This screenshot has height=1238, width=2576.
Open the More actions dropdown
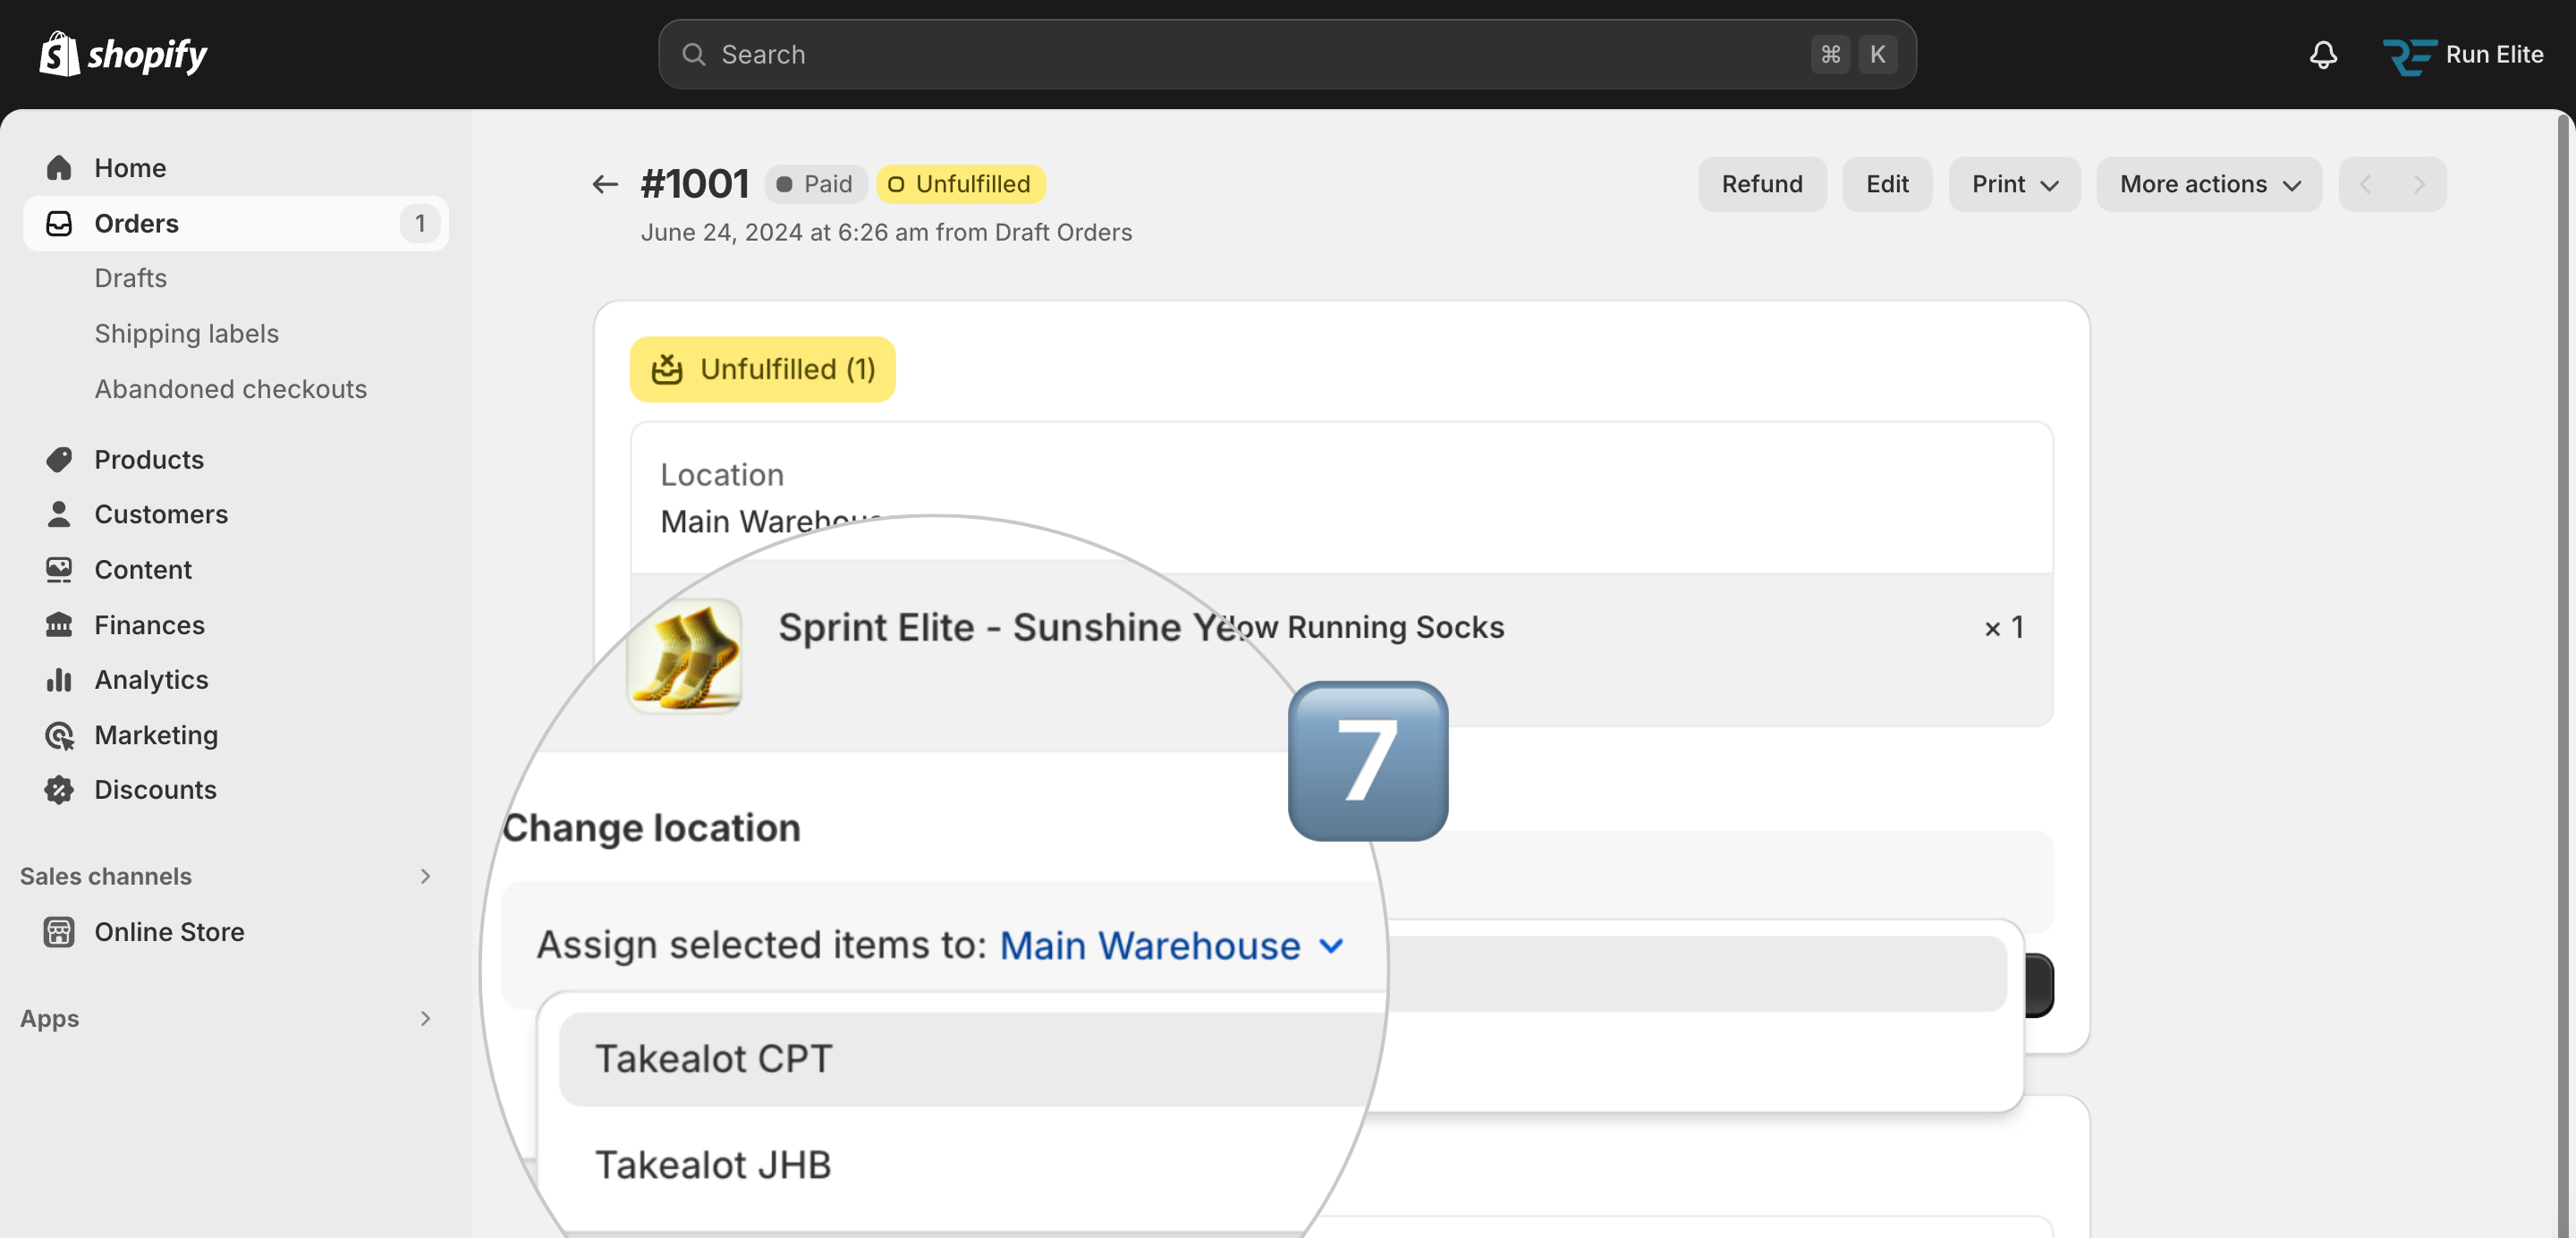[x=2208, y=184]
